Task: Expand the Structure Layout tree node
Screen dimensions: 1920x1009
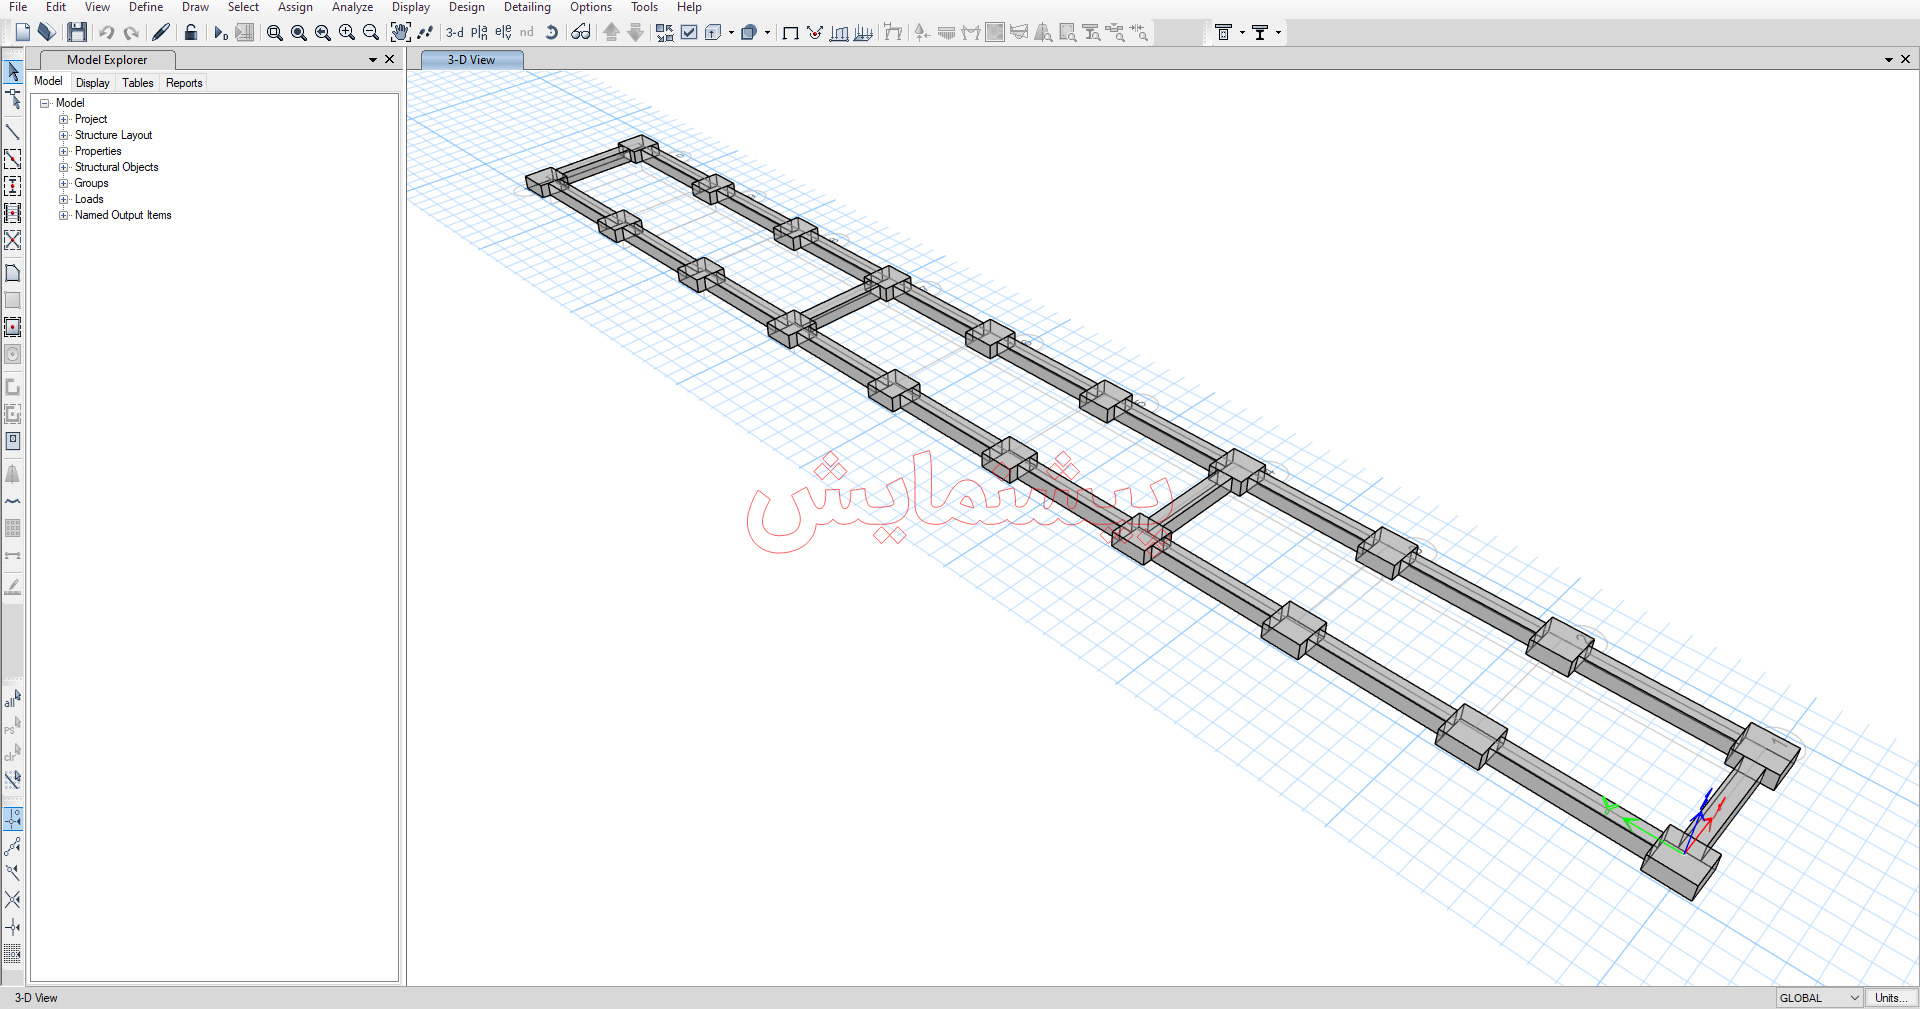Action: click(64, 135)
